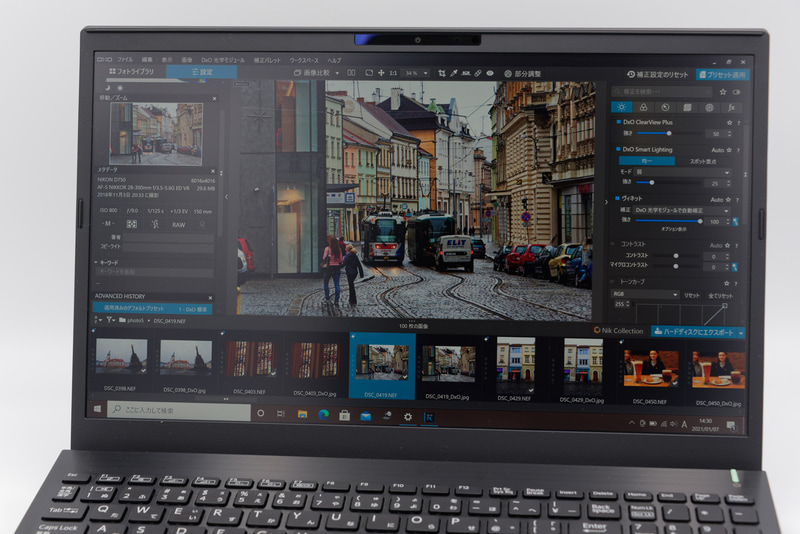Select the move/pan cross-arrow tool

[381, 73]
